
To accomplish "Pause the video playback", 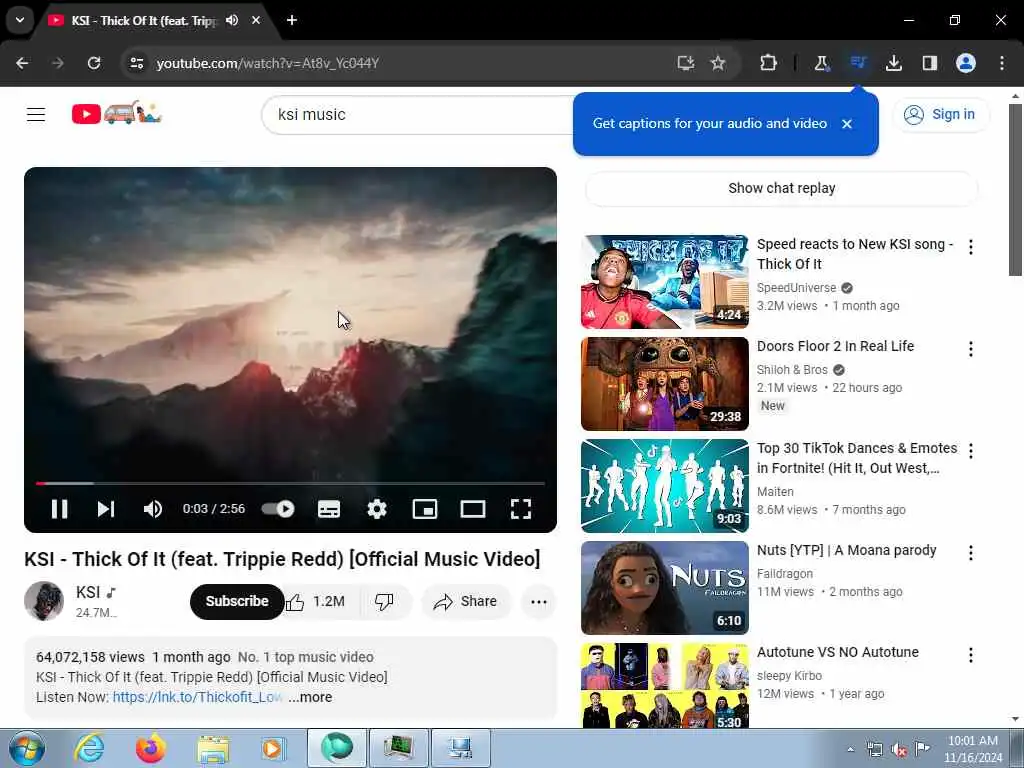I will pyautogui.click(x=59, y=509).
